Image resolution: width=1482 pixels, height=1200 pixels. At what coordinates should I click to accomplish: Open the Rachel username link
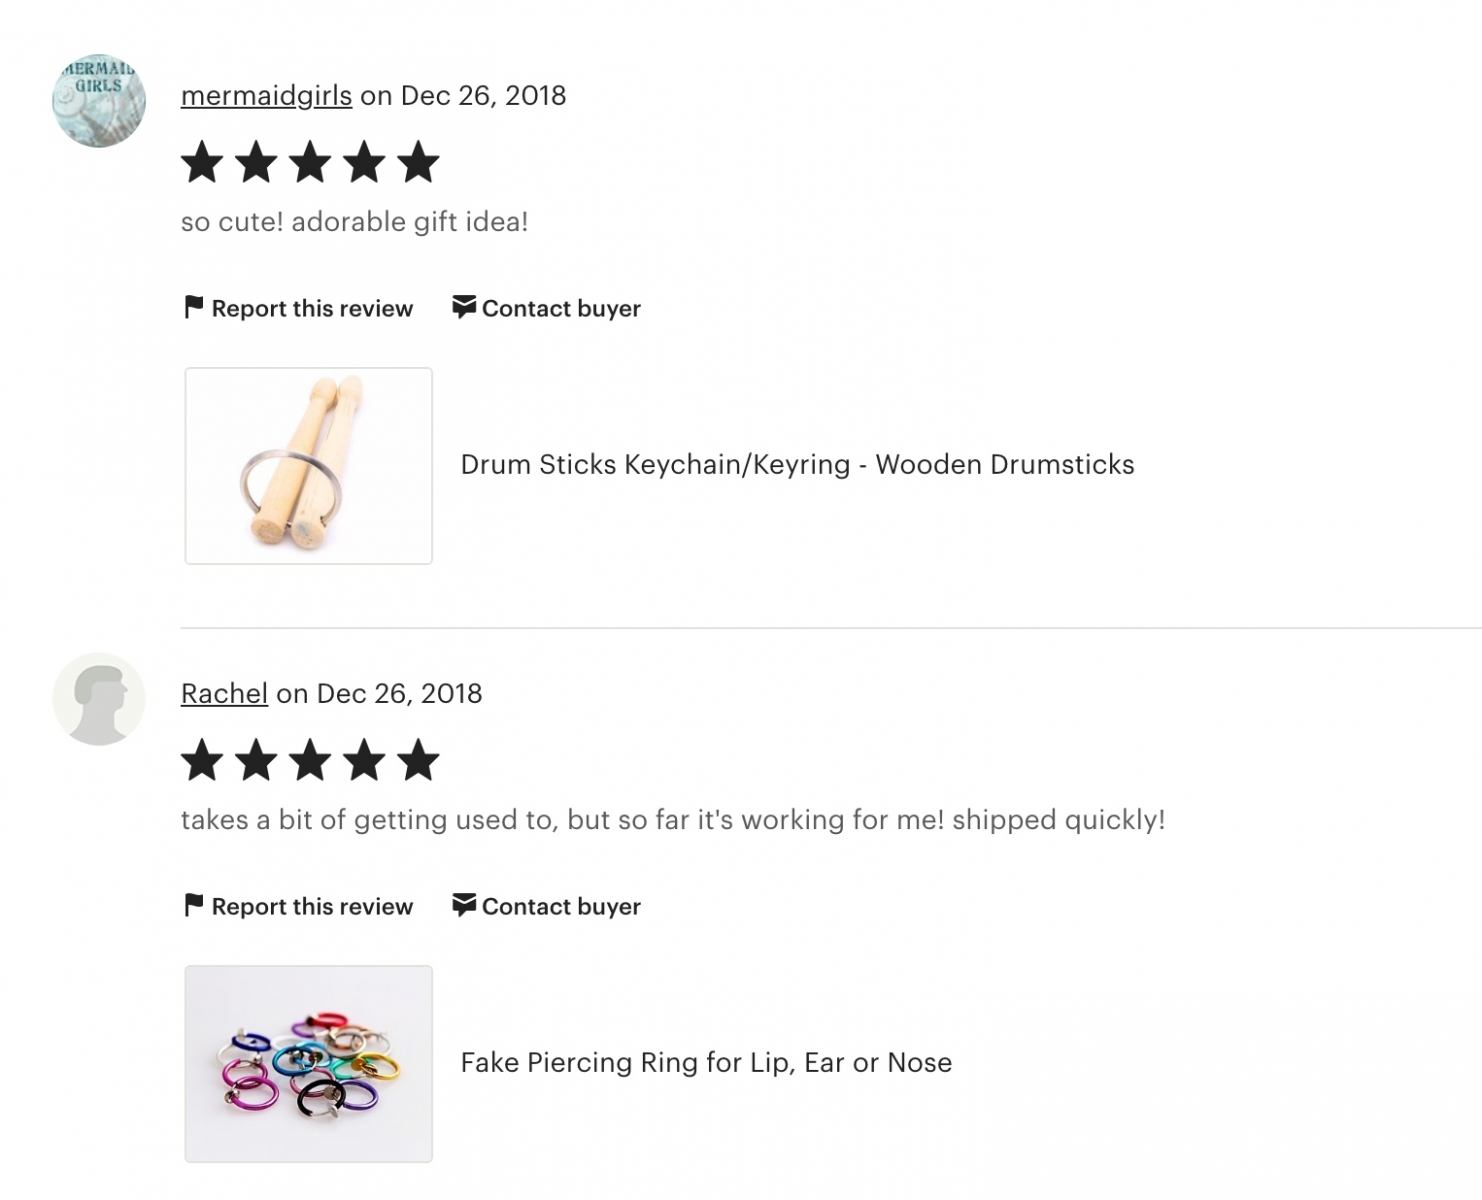coord(224,693)
